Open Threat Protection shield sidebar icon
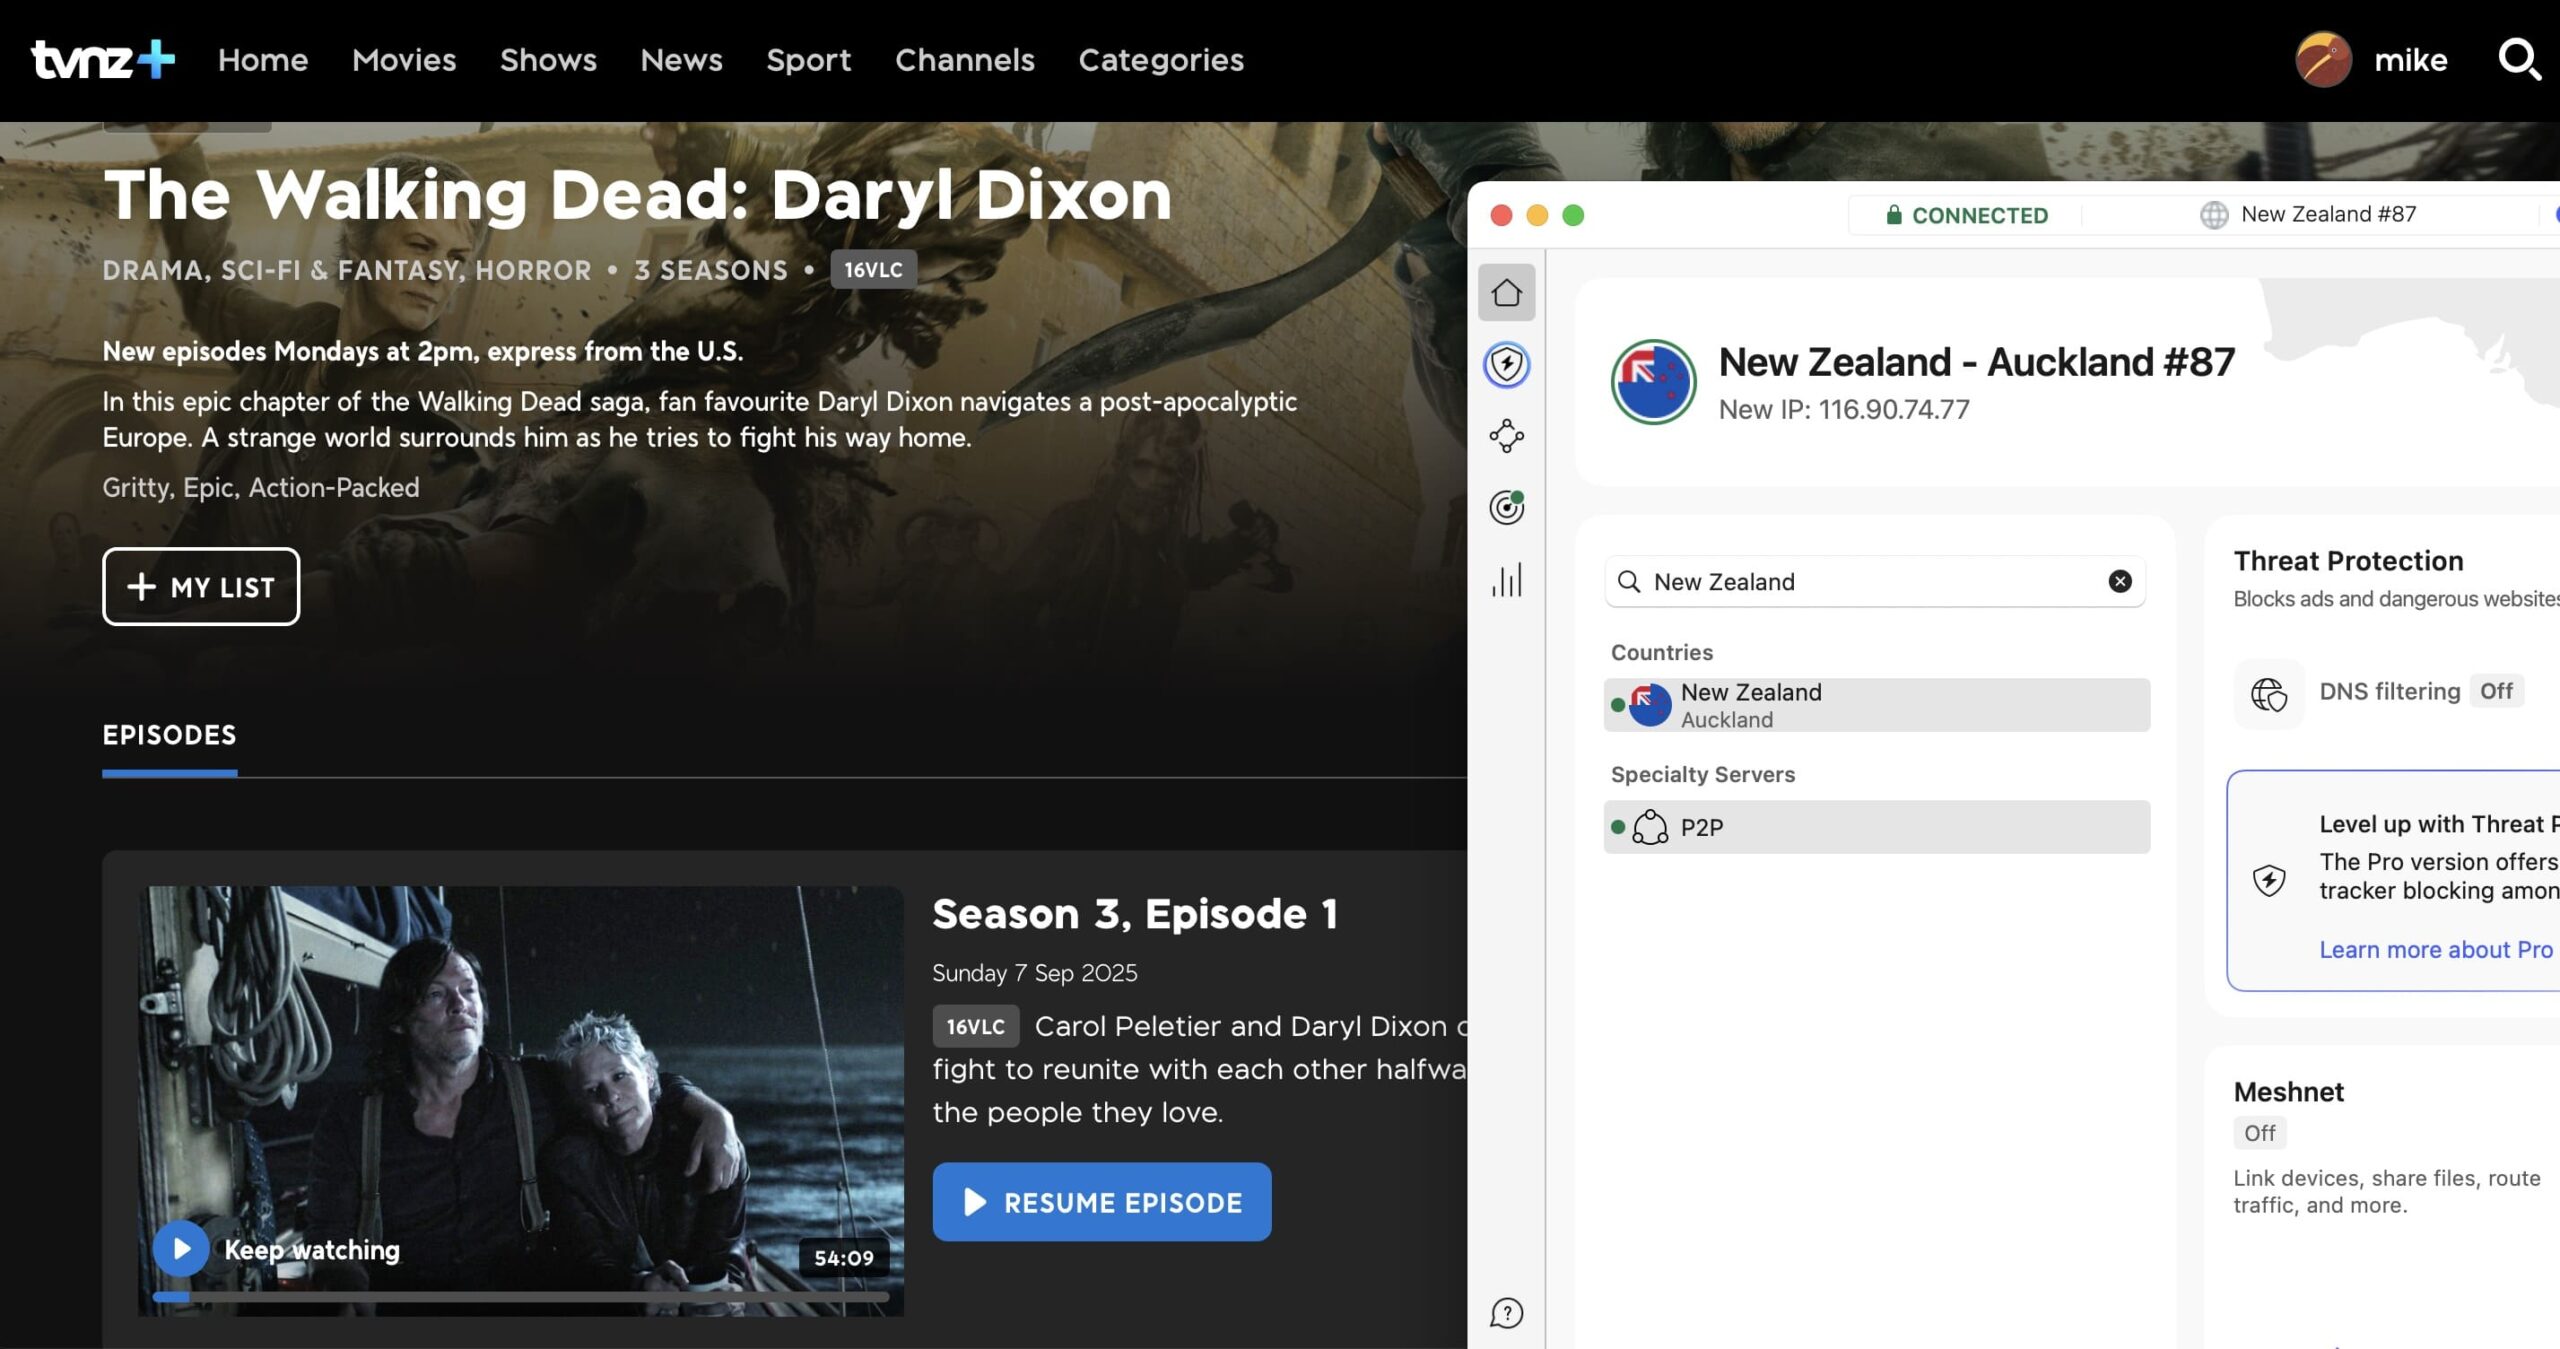The width and height of the screenshot is (2560, 1349). click(x=1506, y=365)
